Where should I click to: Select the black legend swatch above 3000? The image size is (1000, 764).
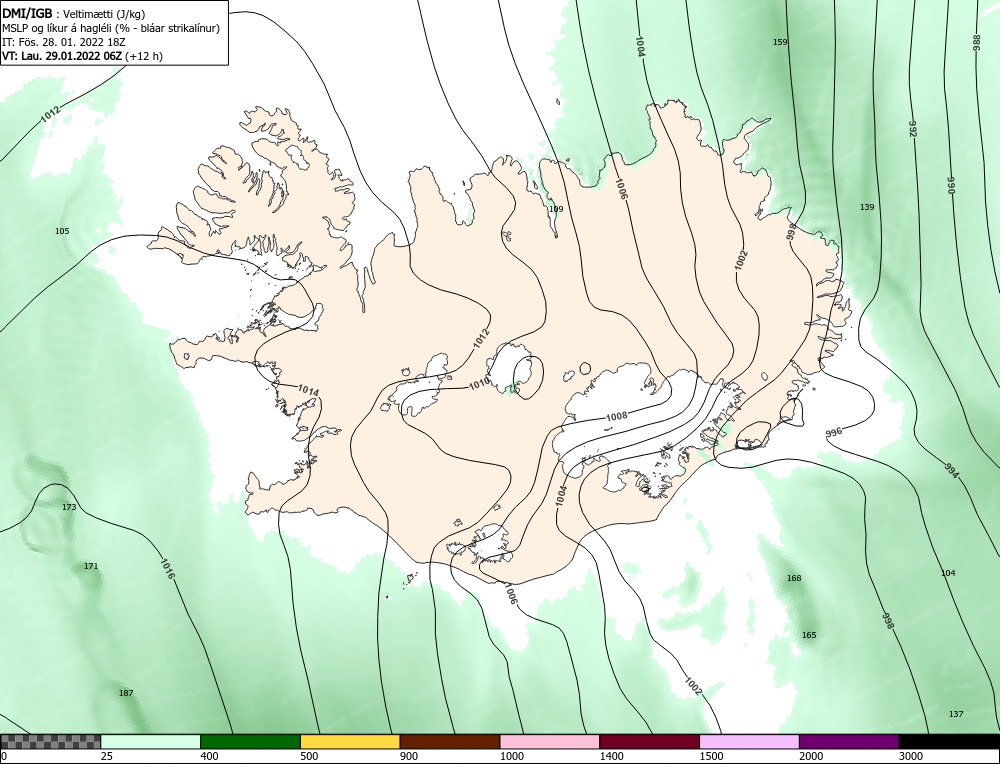coord(950,741)
